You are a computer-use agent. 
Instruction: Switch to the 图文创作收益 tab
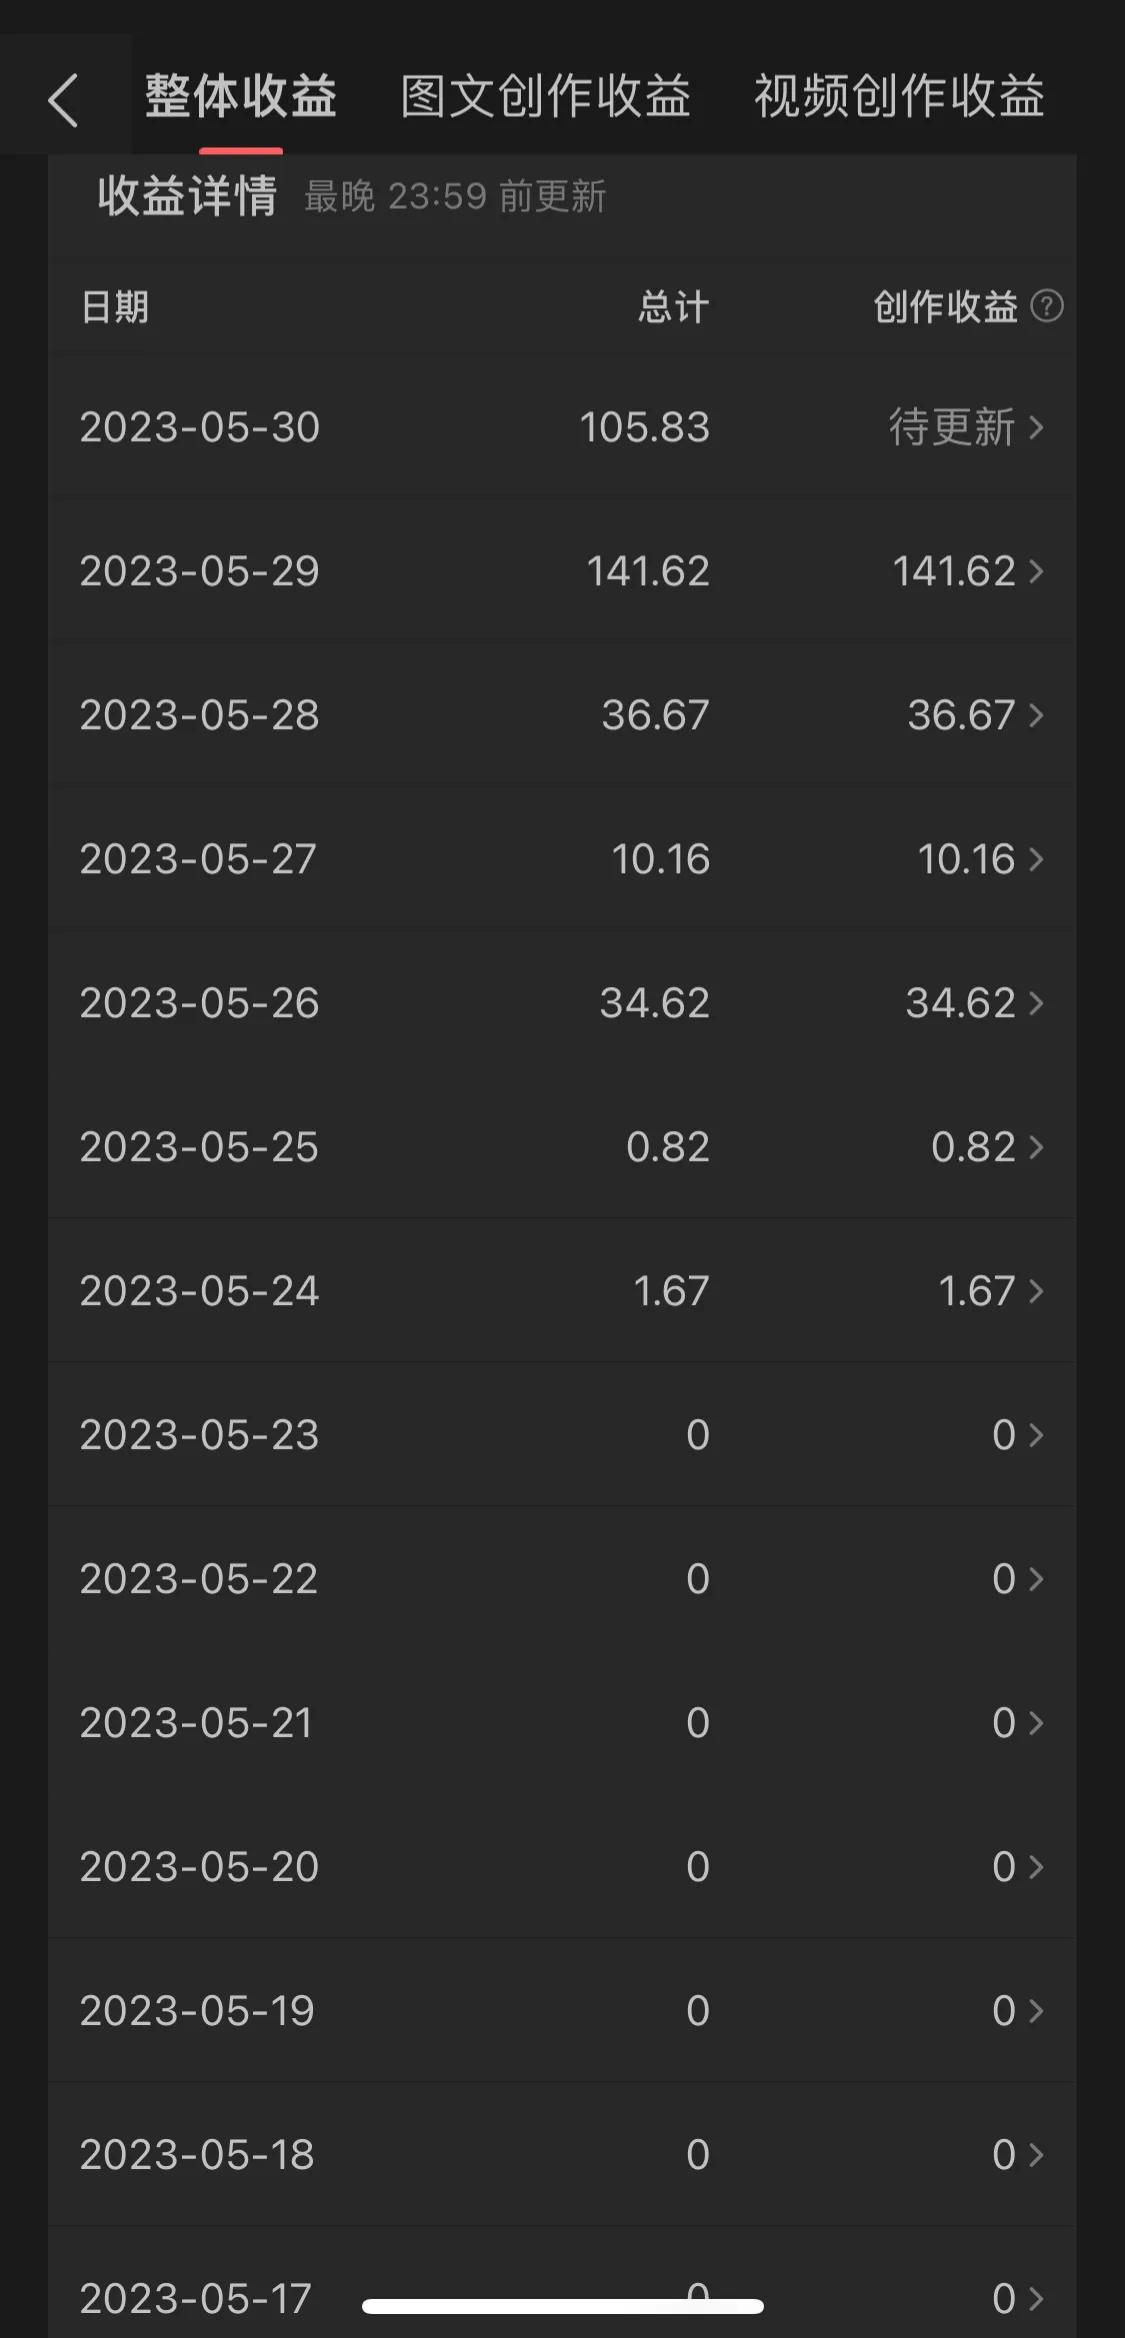[545, 98]
